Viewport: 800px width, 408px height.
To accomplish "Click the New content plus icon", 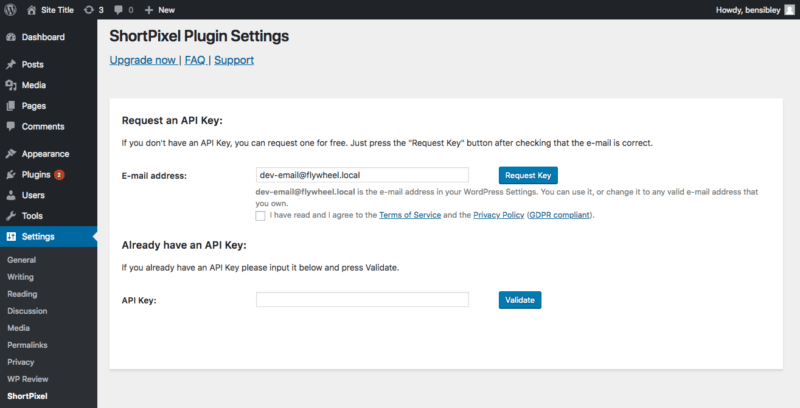I will pos(149,9).
